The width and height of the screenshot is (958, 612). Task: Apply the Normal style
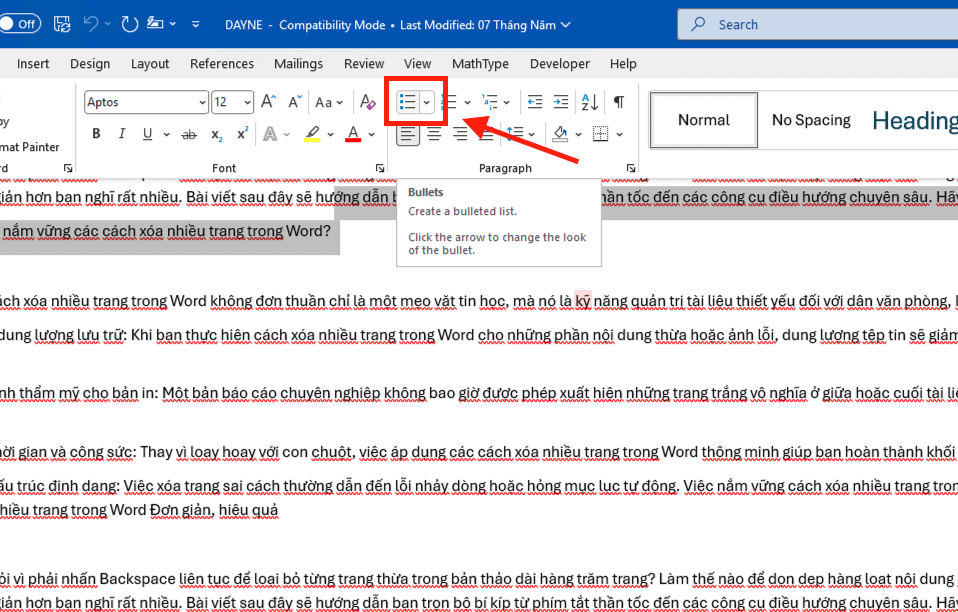pyautogui.click(x=704, y=120)
